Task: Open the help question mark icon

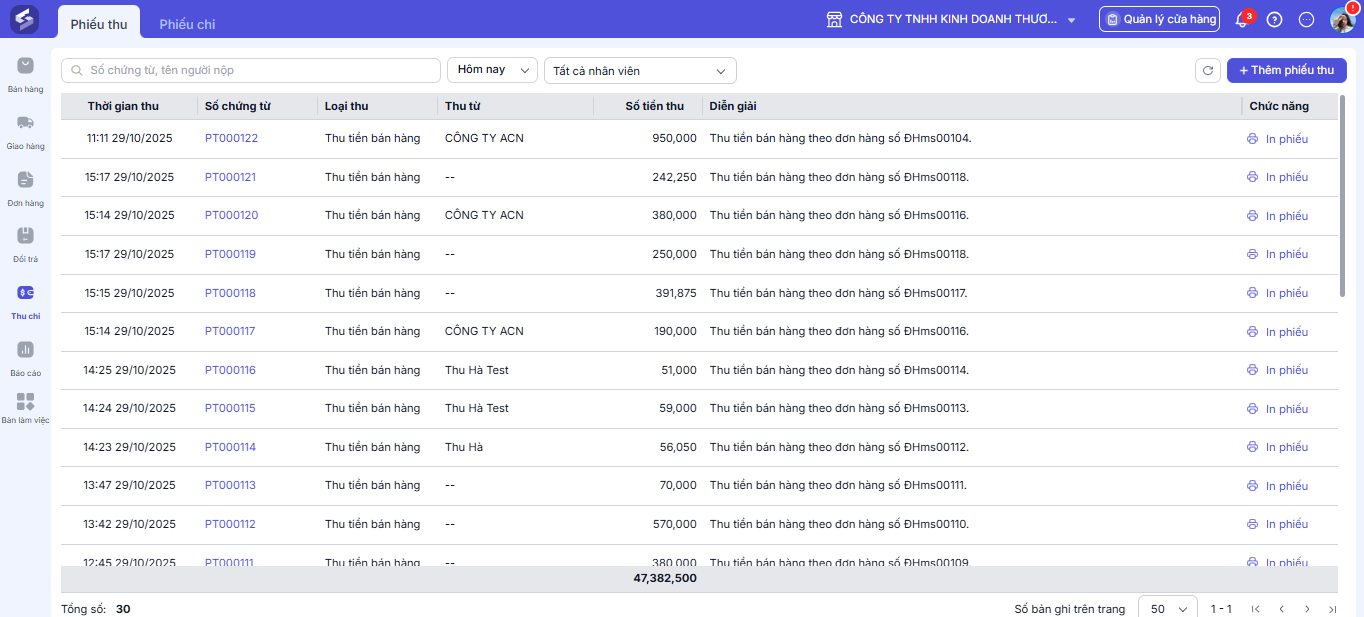Action: 1274,19
